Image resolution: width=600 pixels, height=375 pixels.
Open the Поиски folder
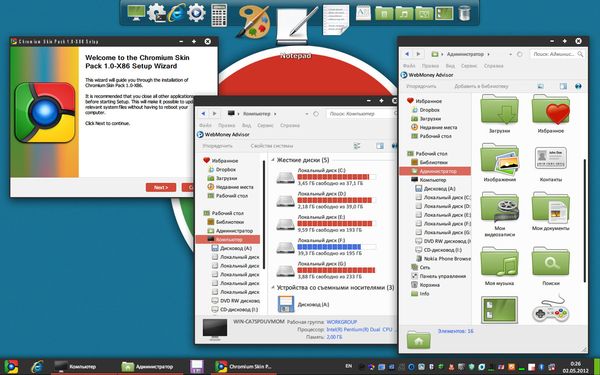tap(551, 266)
